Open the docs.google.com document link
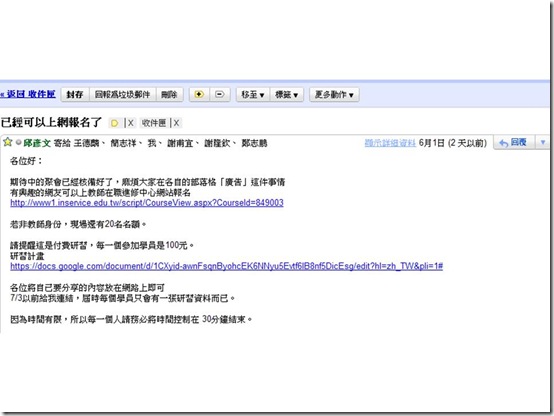 (226, 266)
